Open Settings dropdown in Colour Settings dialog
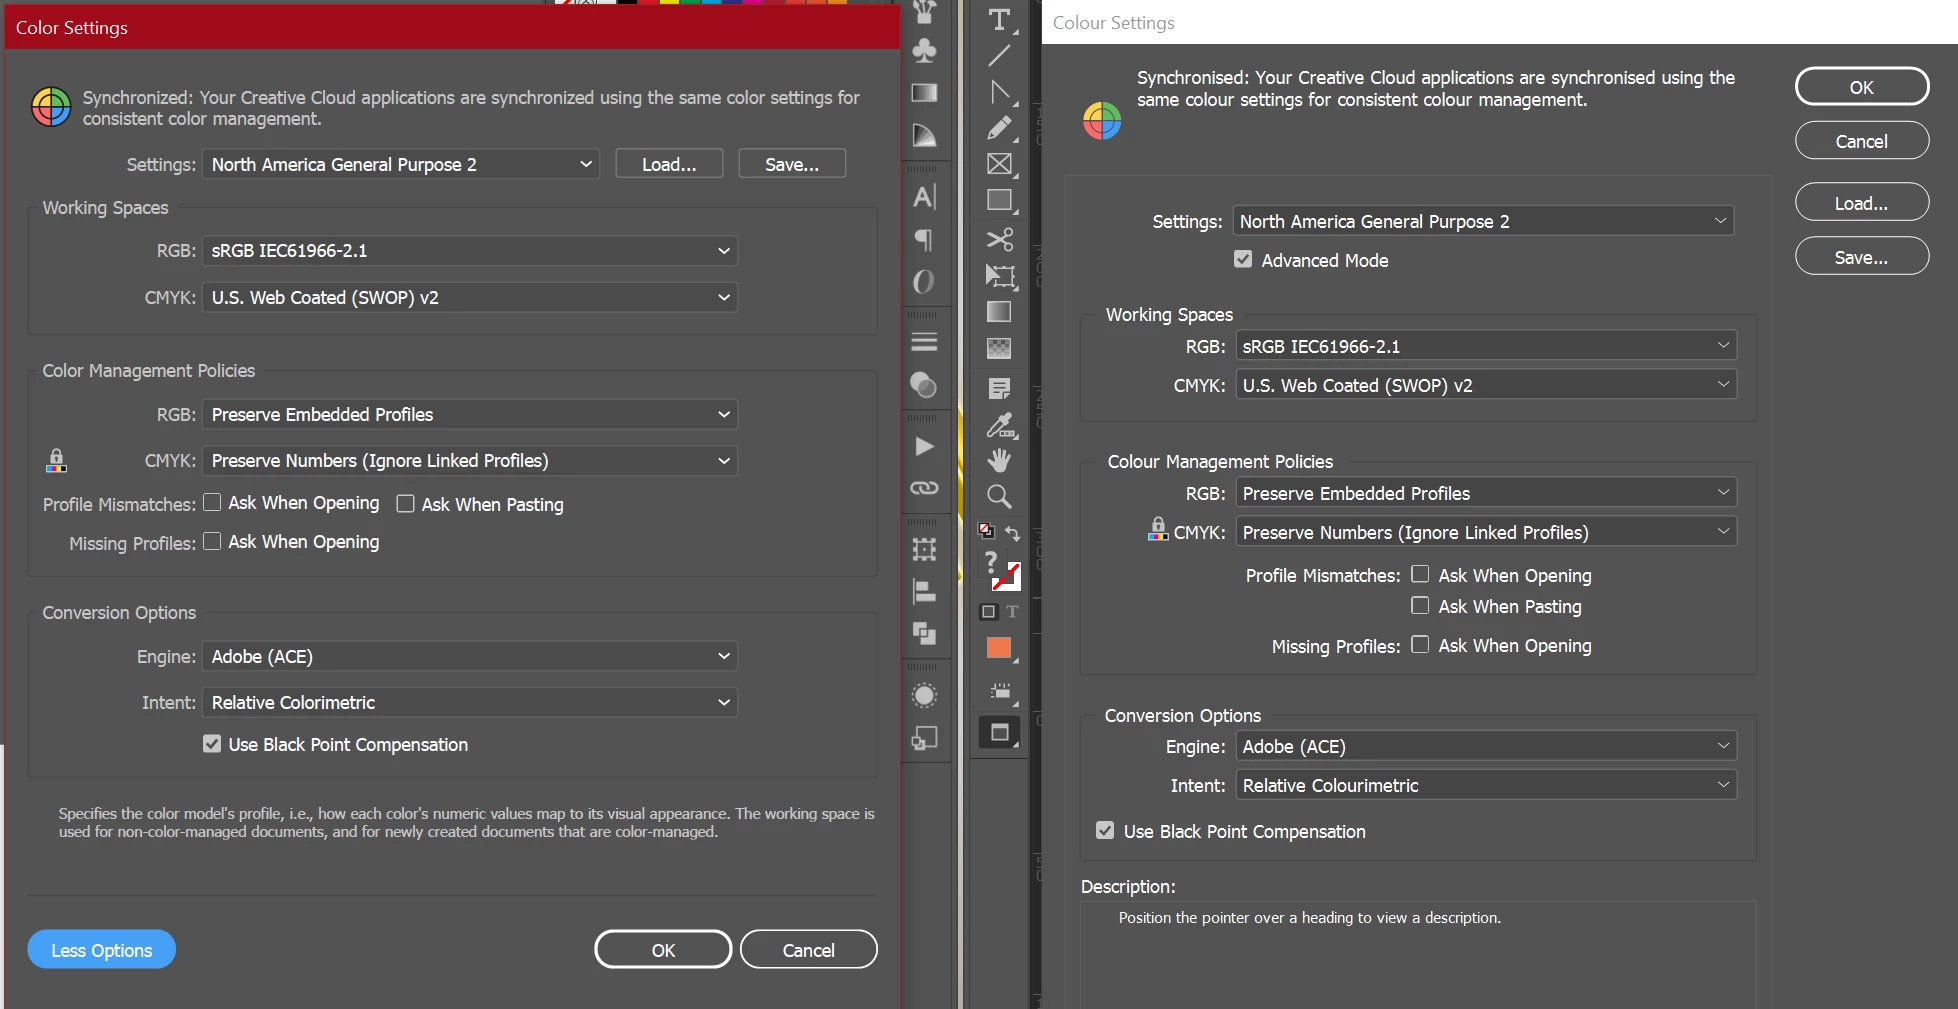1958x1009 pixels. click(x=1483, y=221)
